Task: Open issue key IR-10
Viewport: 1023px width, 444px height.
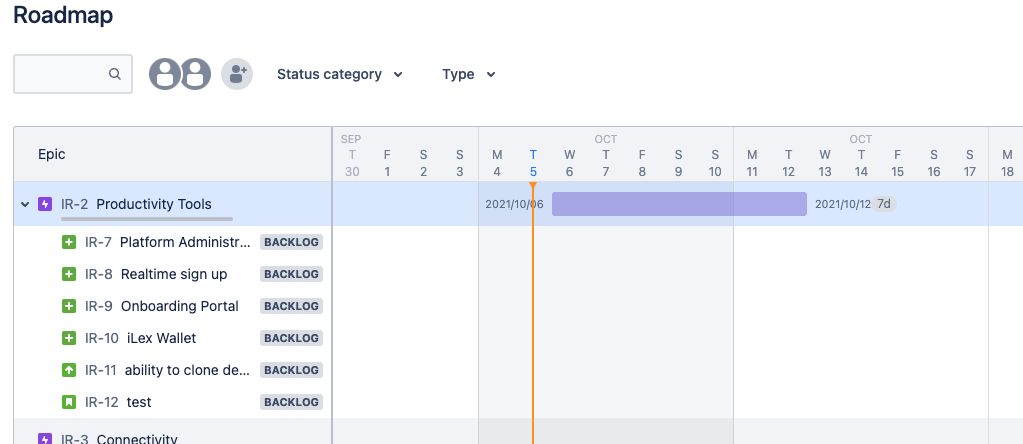Action: point(102,338)
